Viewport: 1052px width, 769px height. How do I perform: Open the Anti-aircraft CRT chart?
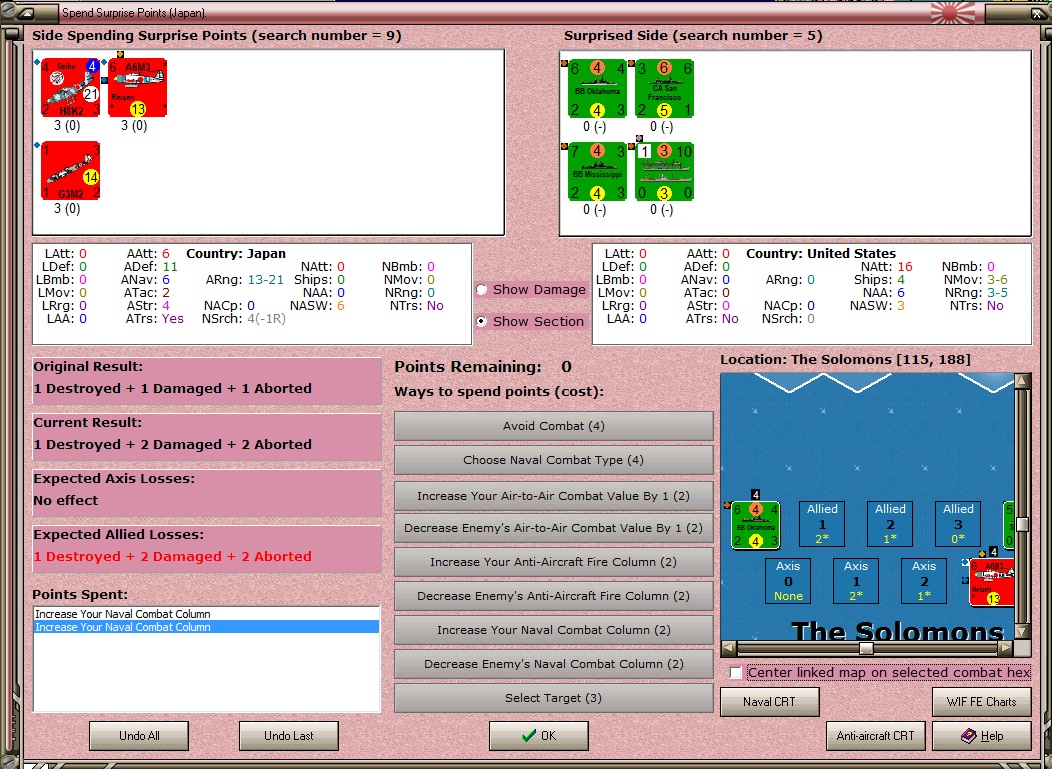[876, 736]
